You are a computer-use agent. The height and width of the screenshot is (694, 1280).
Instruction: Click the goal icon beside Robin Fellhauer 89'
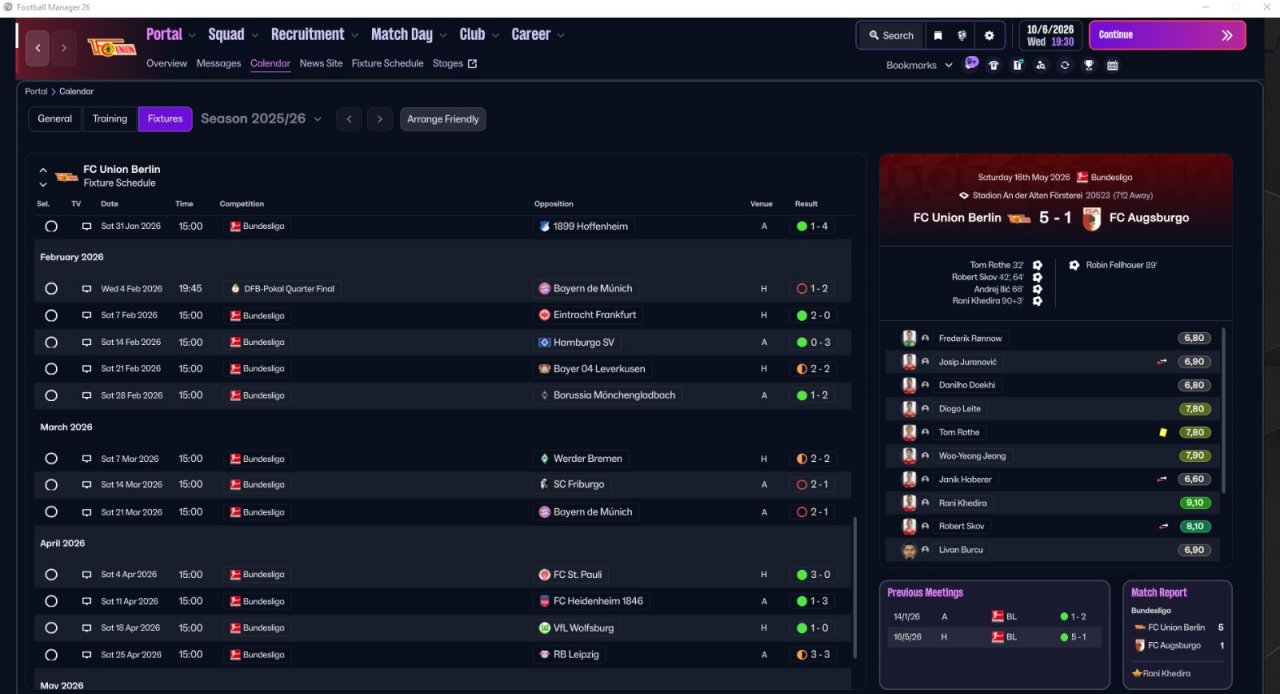(1074, 265)
